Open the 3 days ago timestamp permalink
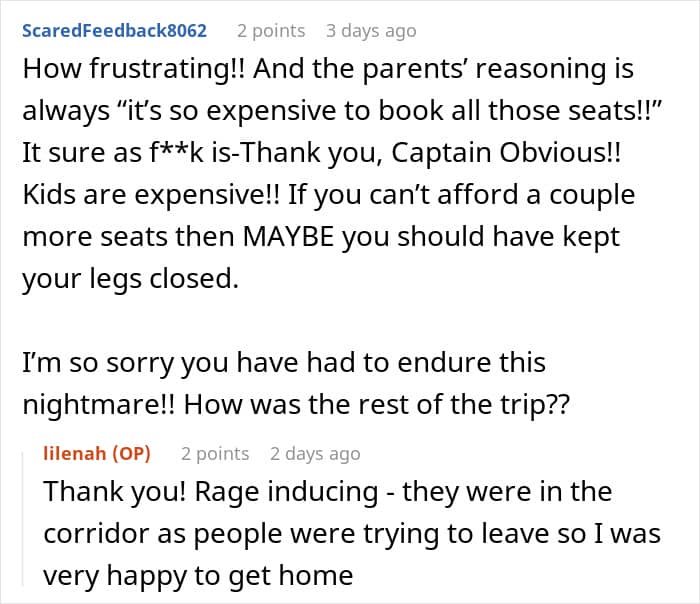The height and width of the screenshot is (604, 700). [371, 31]
